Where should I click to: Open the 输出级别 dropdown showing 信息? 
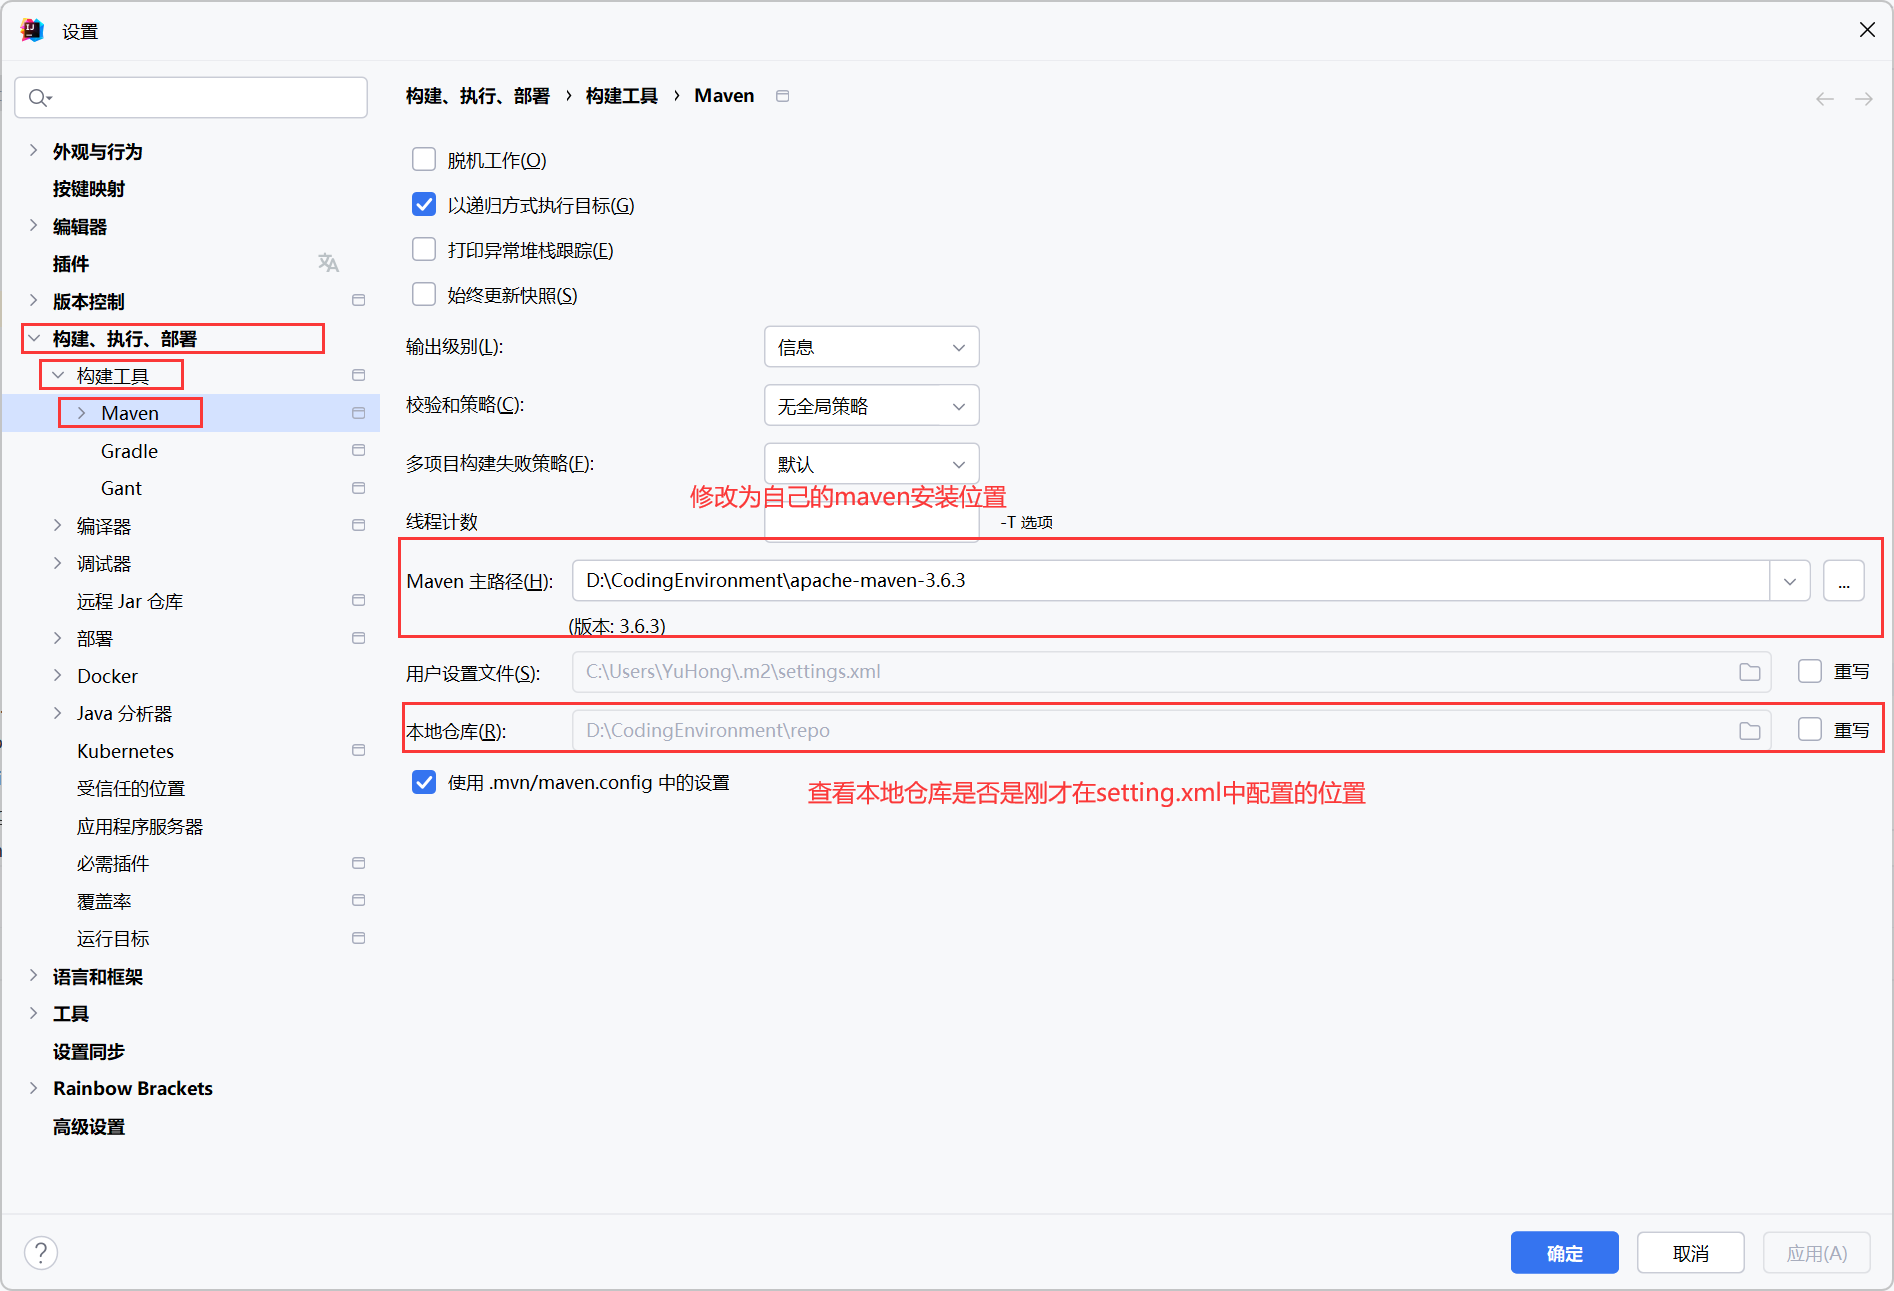871,347
